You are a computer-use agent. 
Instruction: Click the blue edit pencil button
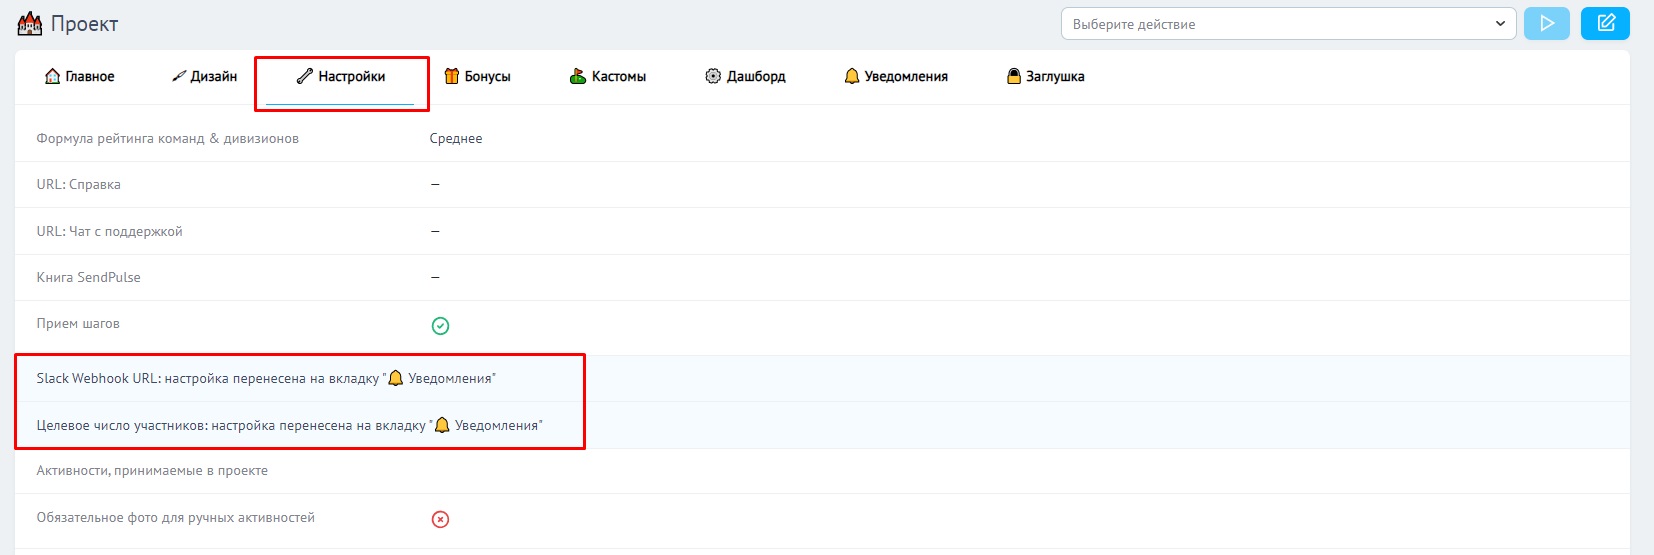point(1605,23)
